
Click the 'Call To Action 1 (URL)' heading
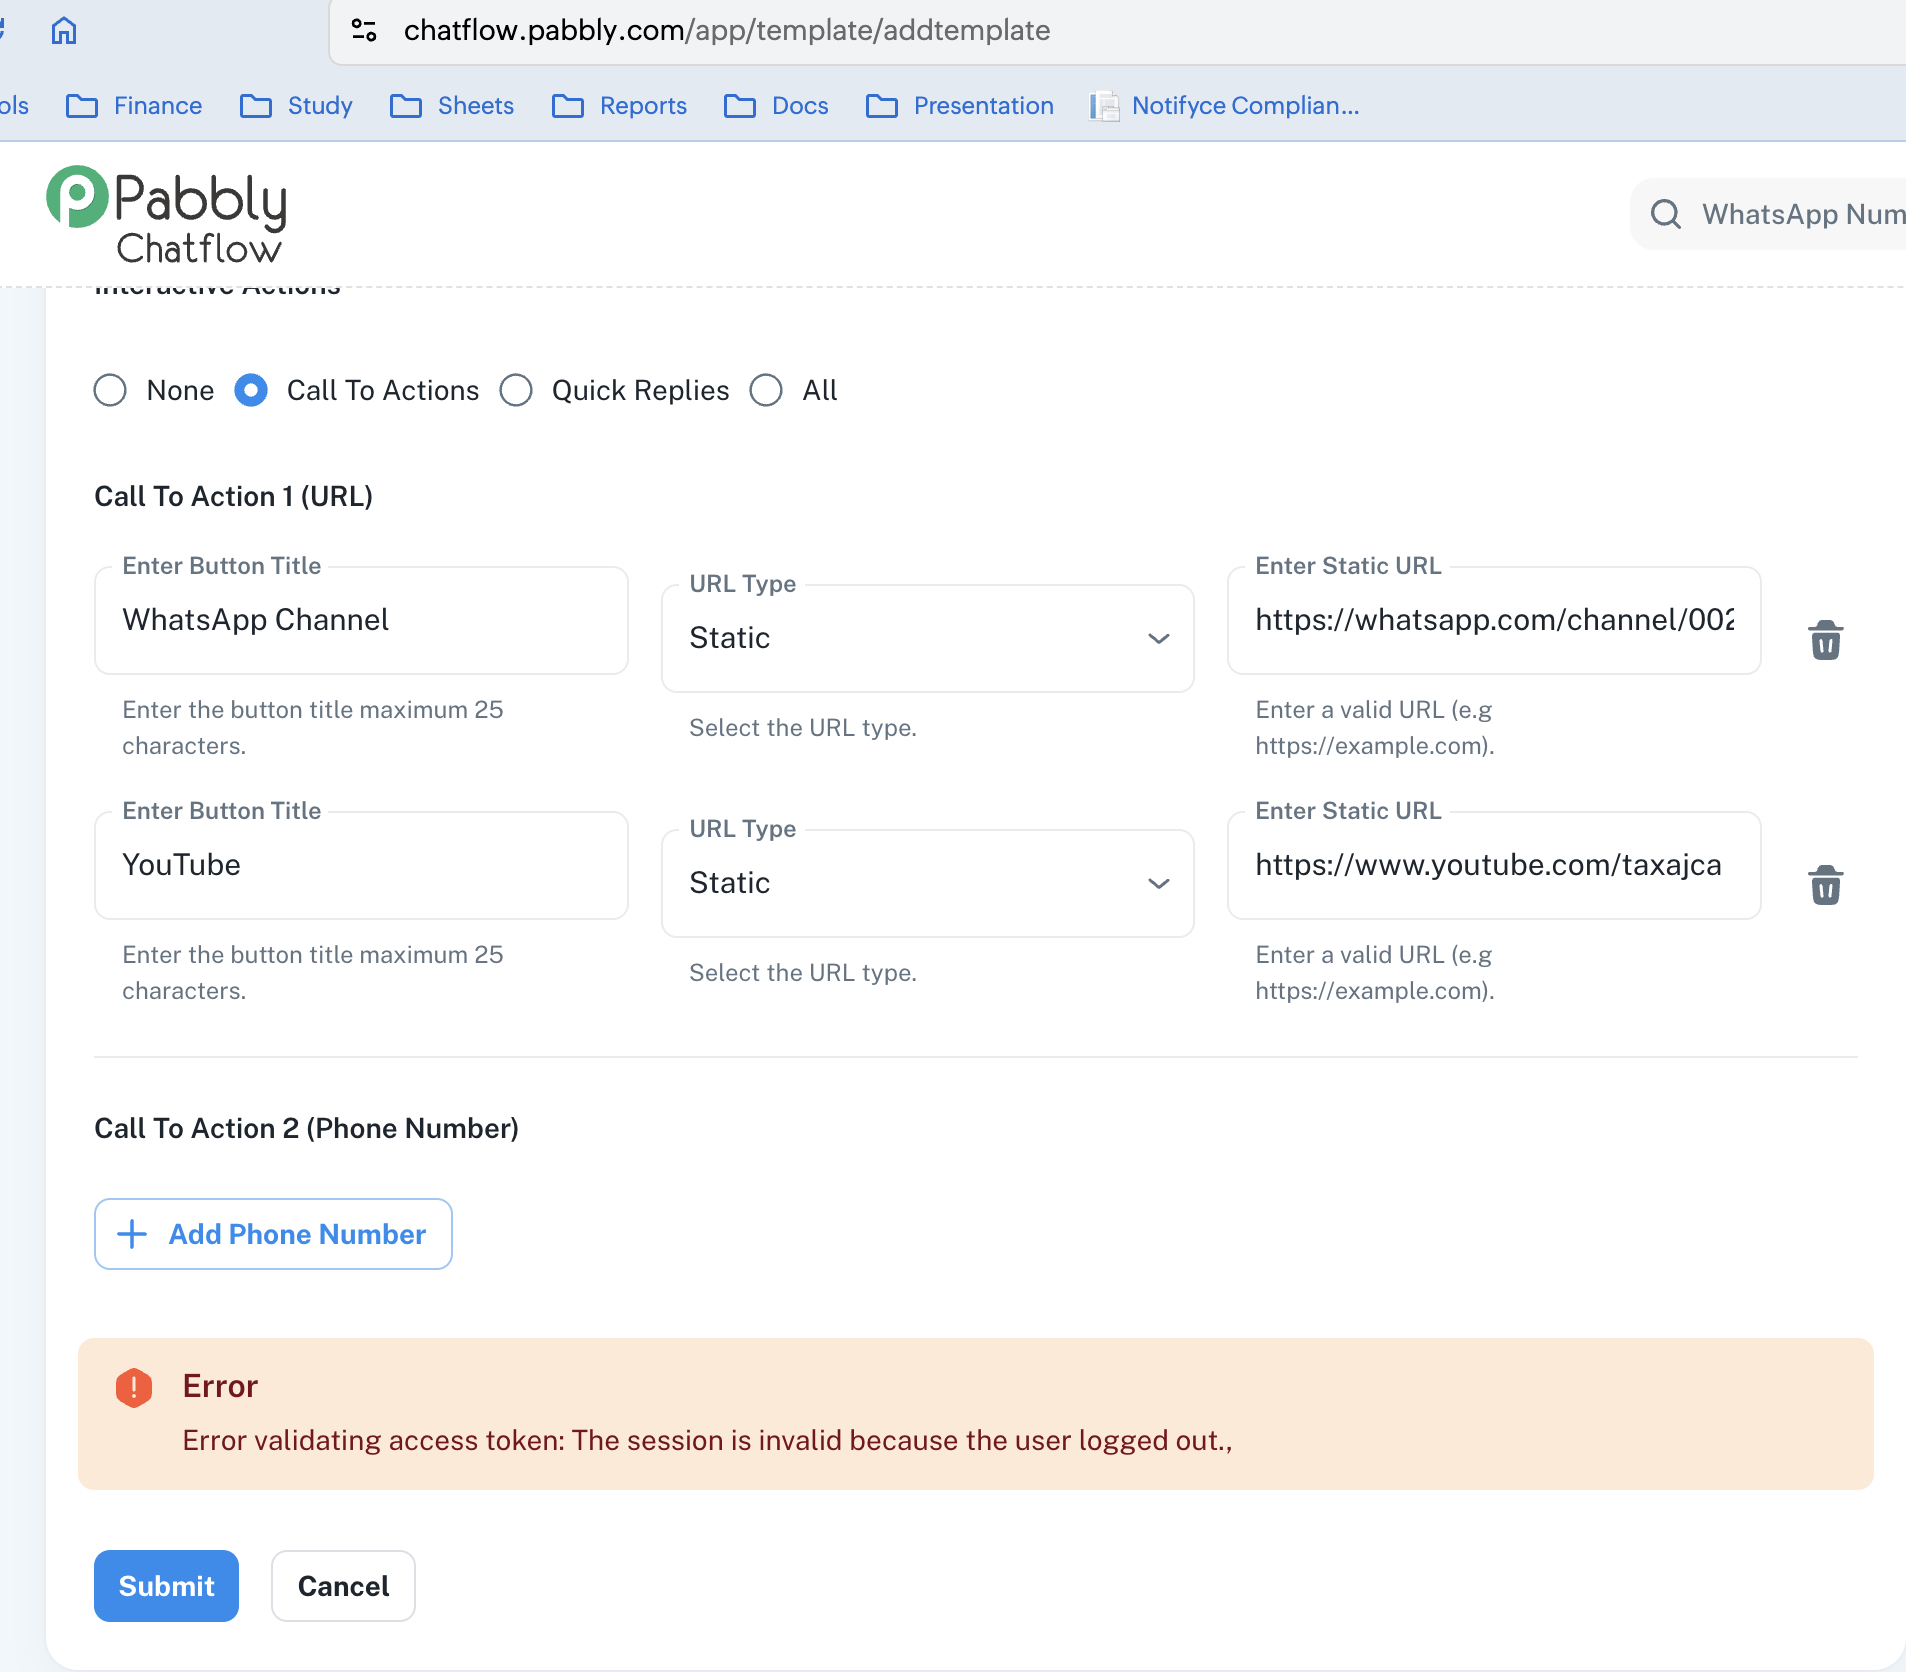point(234,496)
